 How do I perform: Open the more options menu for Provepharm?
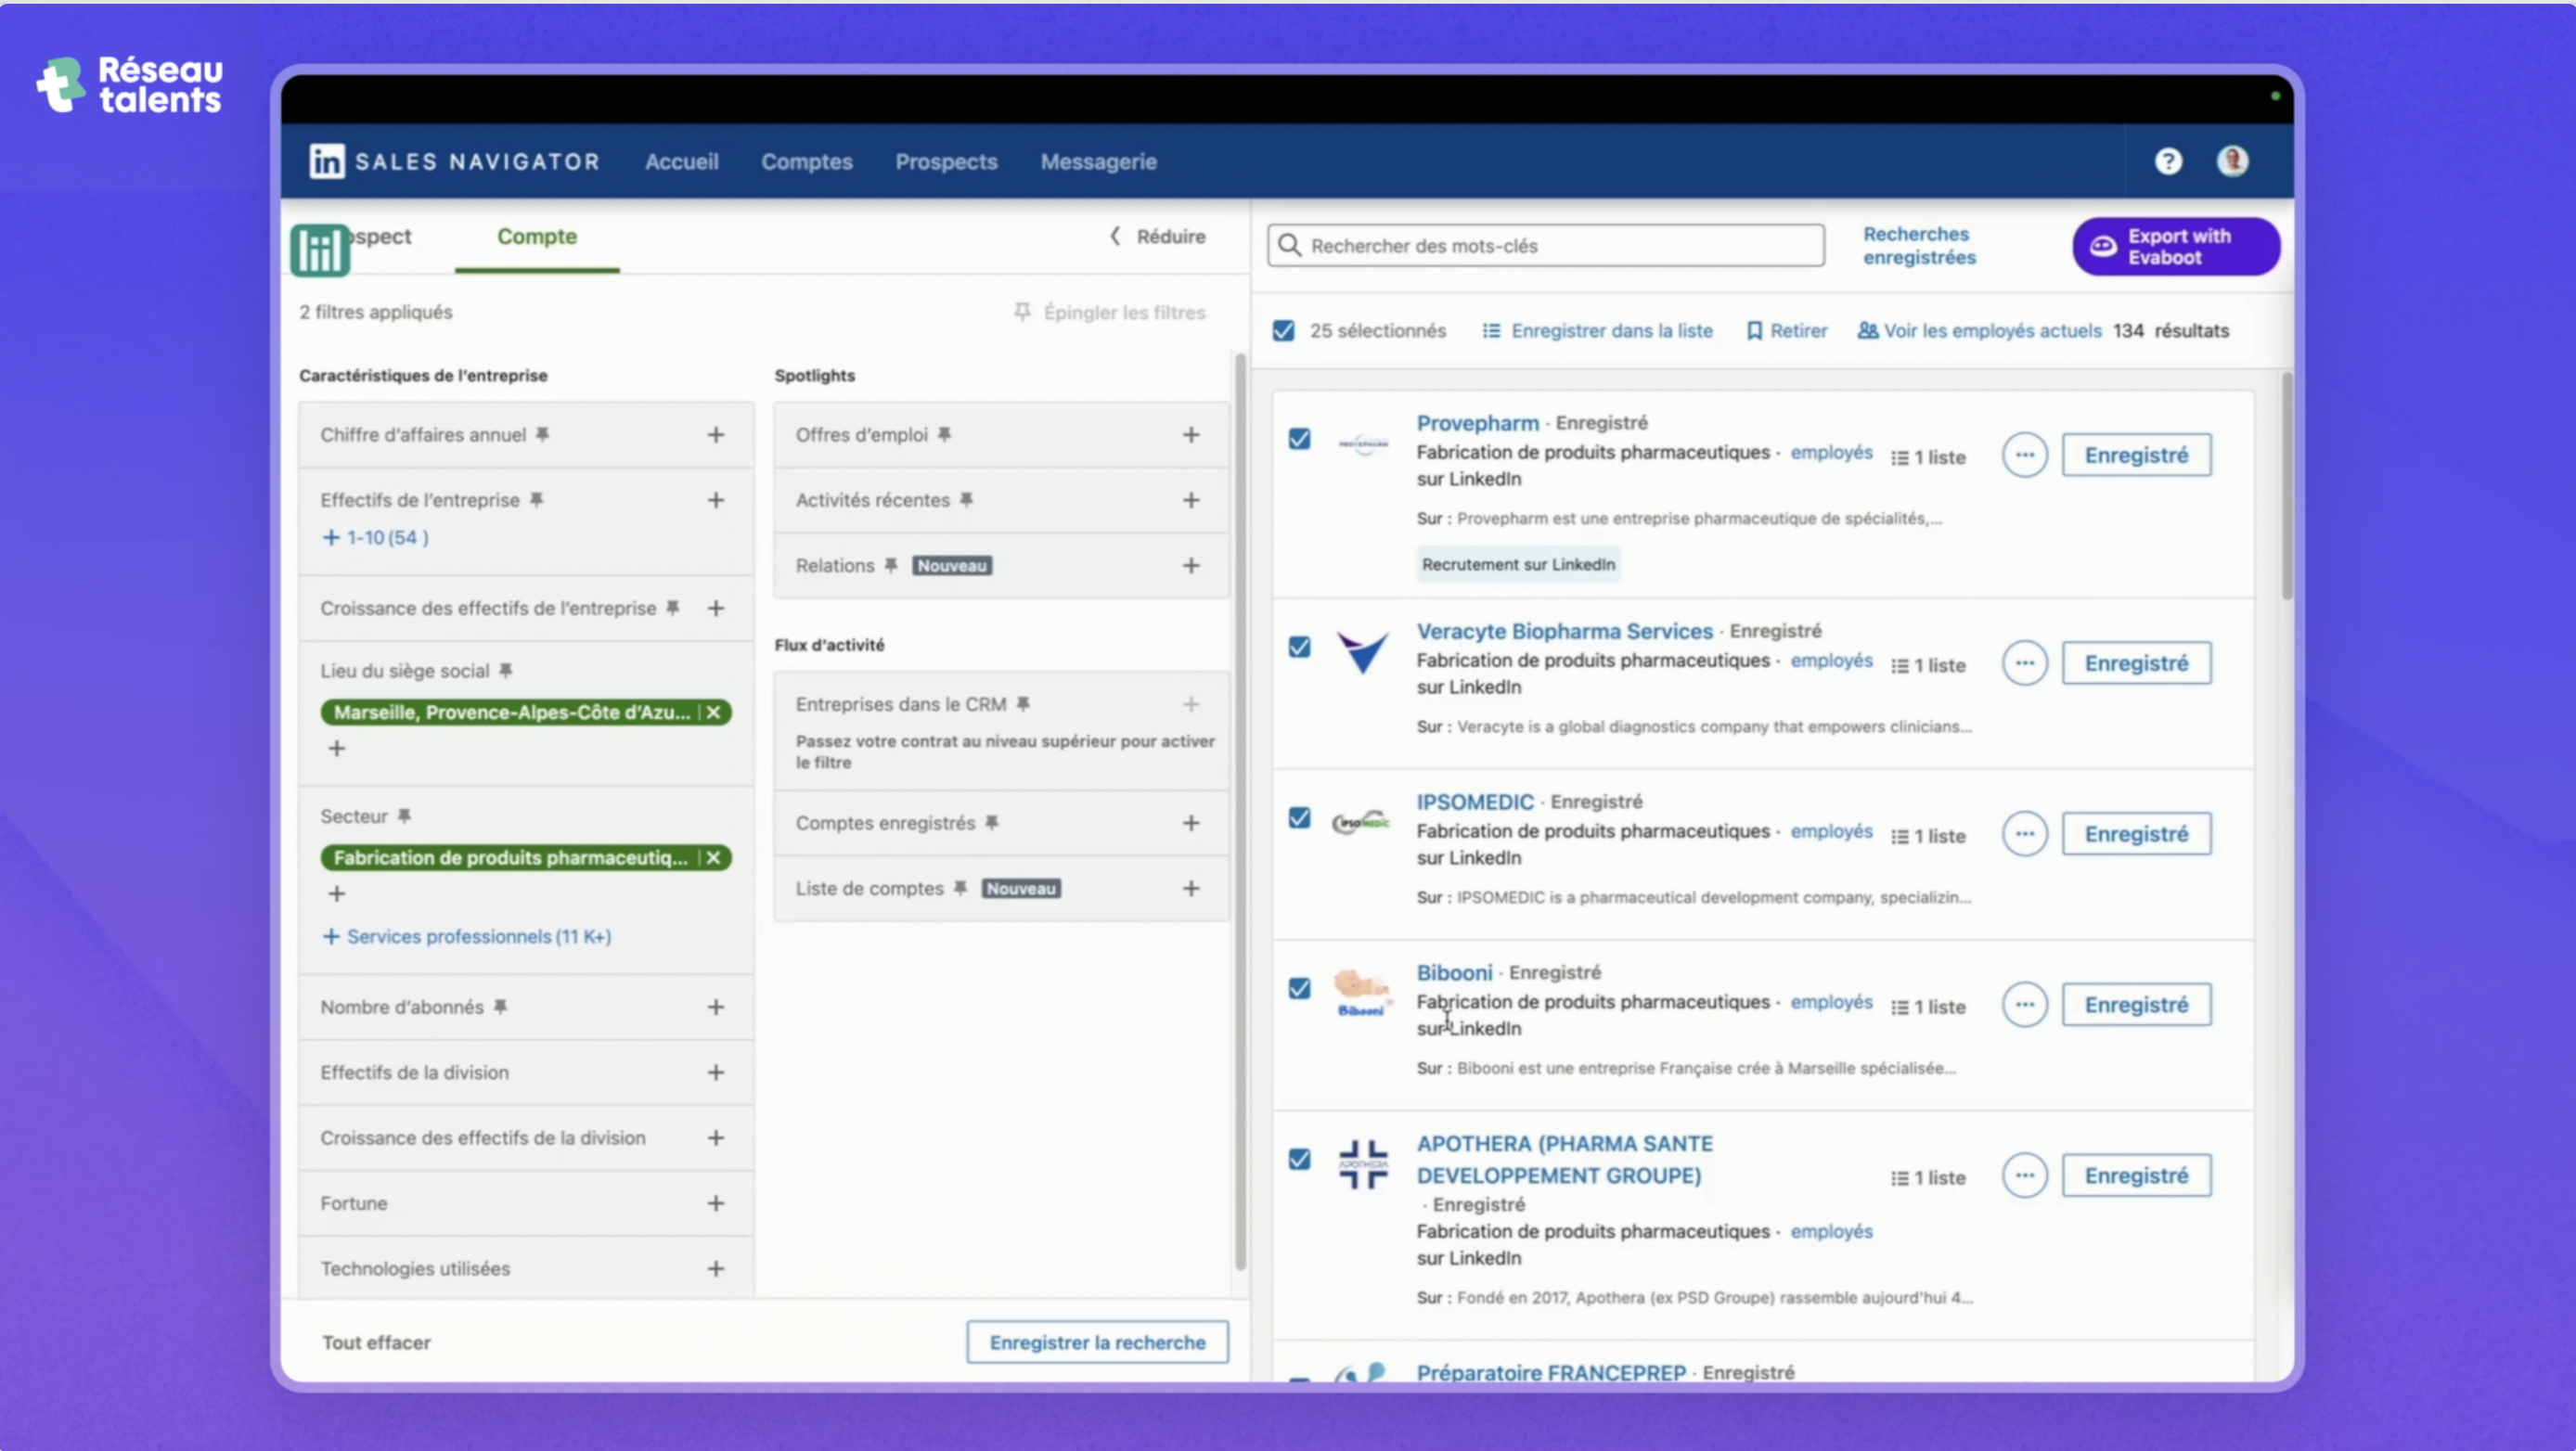(x=2024, y=456)
